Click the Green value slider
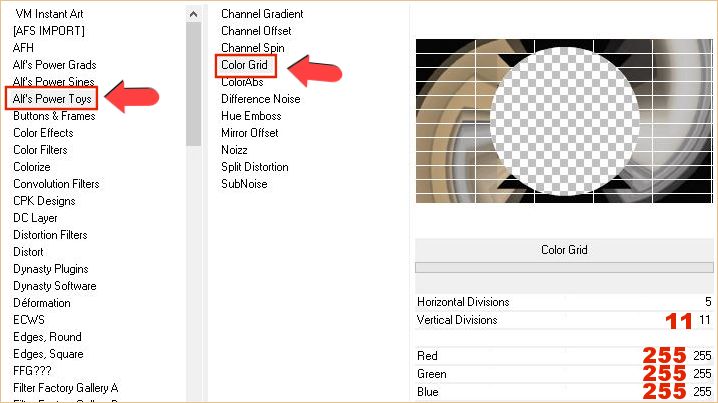Viewport: 718px width, 403px height. [x=600, y=374]
